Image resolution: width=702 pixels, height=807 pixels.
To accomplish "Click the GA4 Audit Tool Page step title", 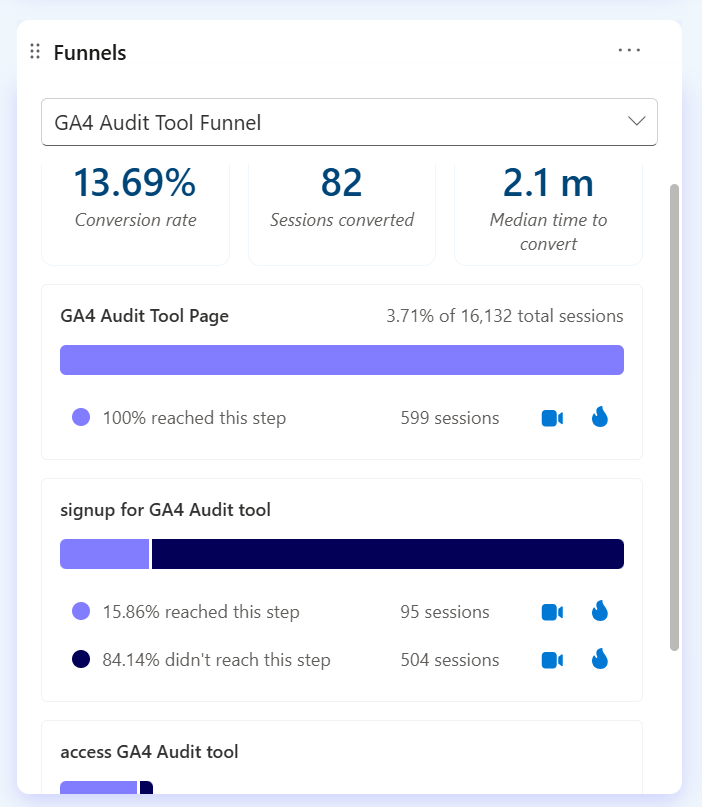I will point(145,316).
